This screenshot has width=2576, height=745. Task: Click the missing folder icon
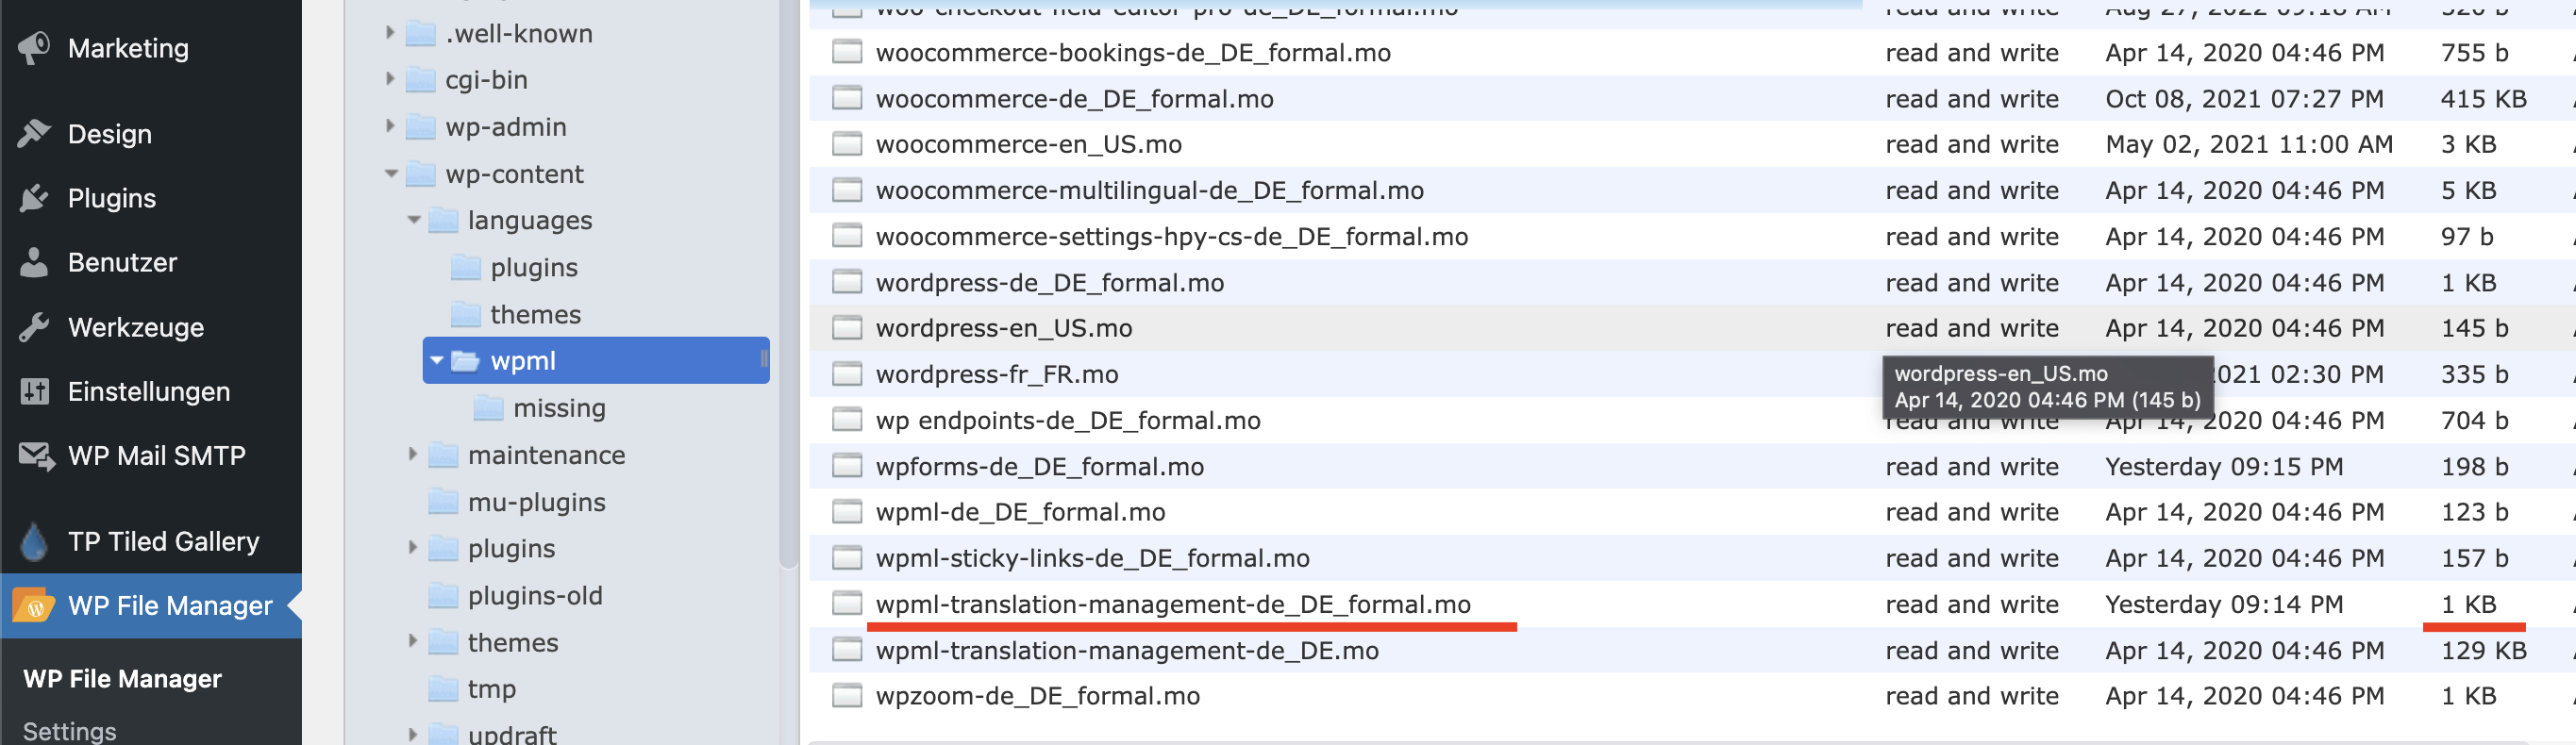click(489, 408)
